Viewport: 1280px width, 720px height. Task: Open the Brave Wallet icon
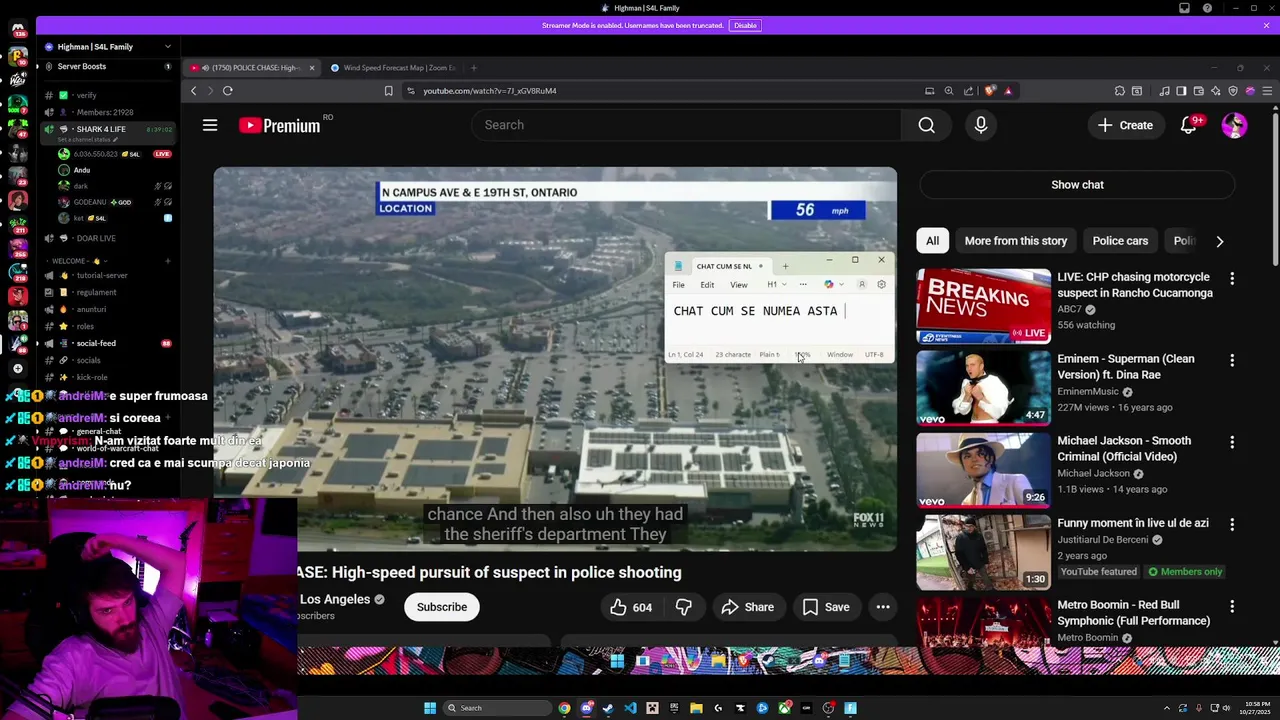[1198, 91]
